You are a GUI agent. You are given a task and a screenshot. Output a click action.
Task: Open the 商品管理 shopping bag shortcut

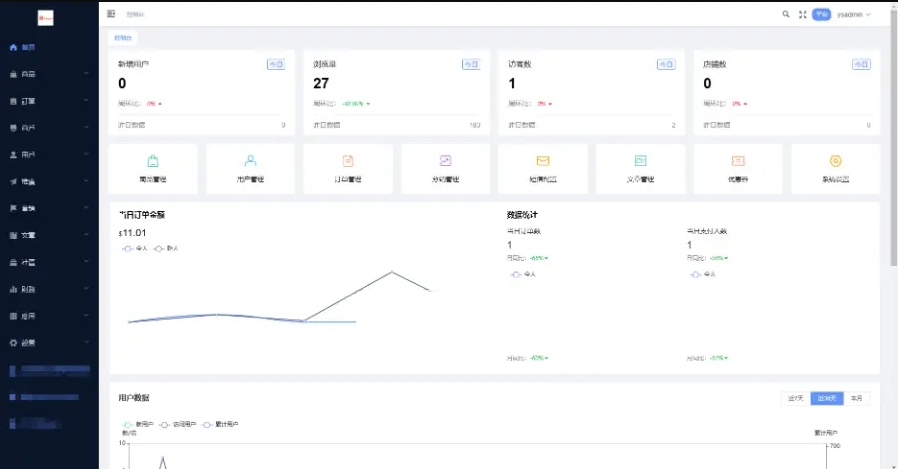(x=152, y=166)
